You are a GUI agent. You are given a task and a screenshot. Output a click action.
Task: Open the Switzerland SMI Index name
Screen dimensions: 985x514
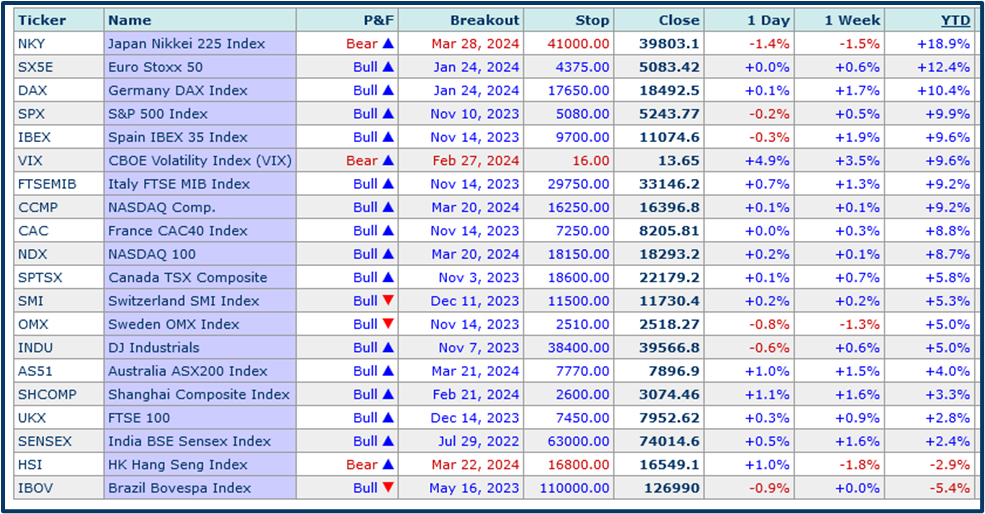[x=183, y=300]
